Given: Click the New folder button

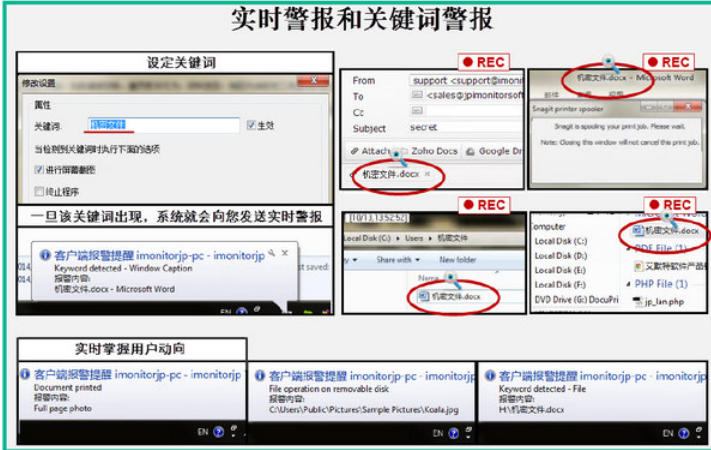Looking at the screenshot, I should 458,260.
